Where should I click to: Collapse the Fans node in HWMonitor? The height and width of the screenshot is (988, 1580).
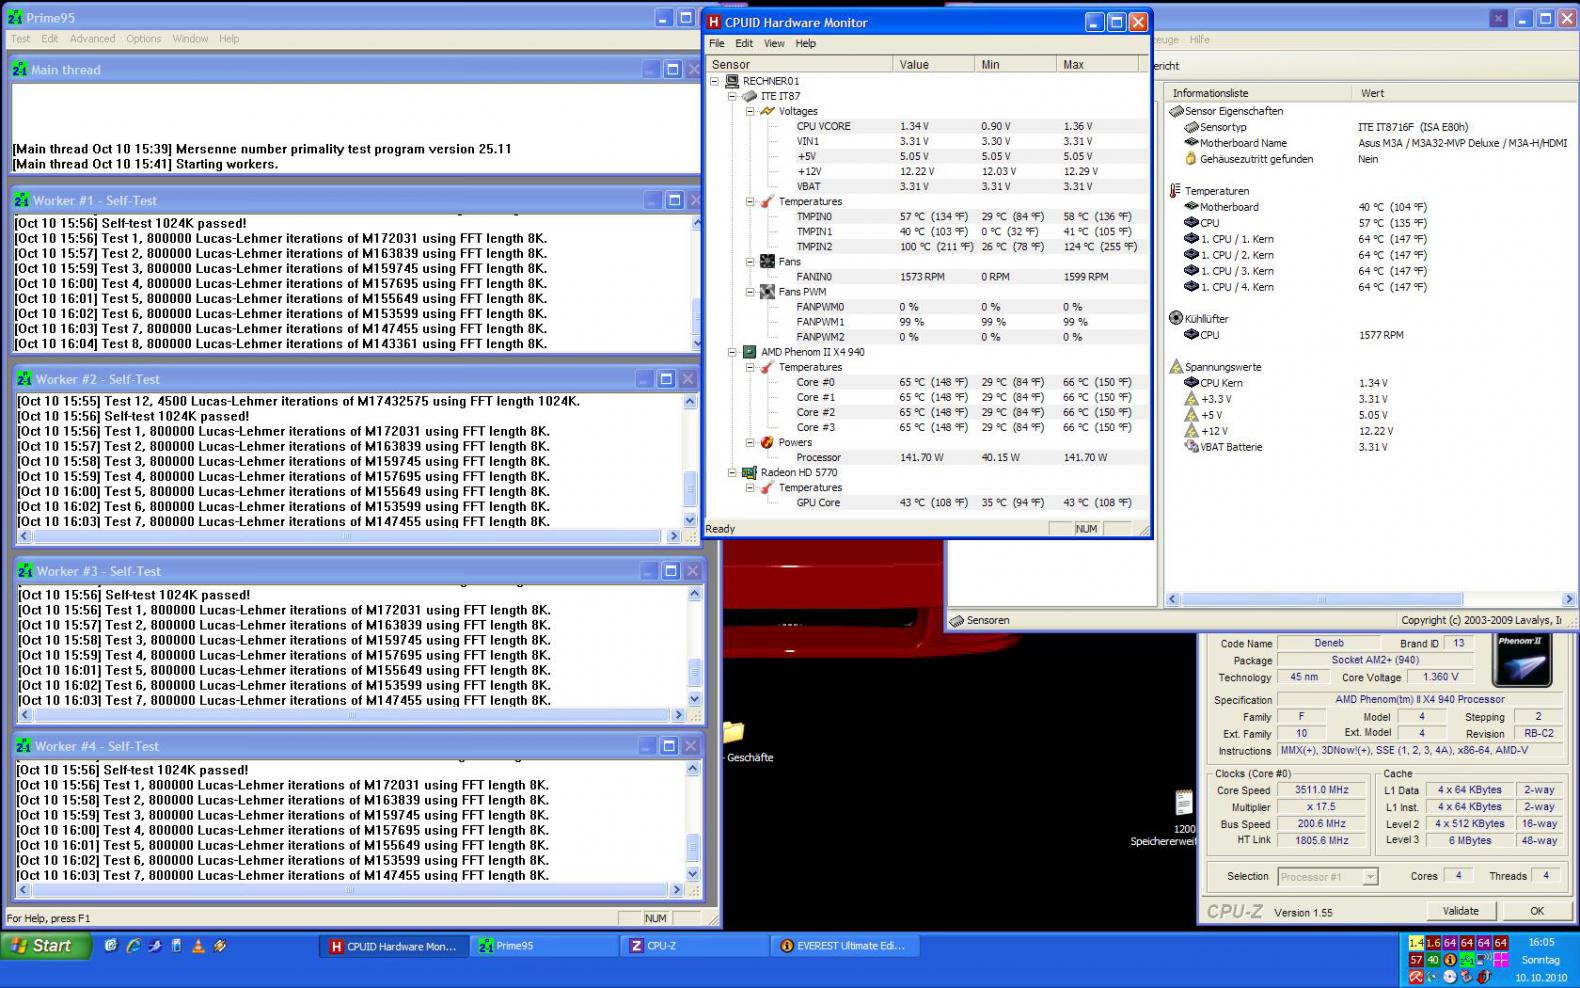tap(750, 261)
